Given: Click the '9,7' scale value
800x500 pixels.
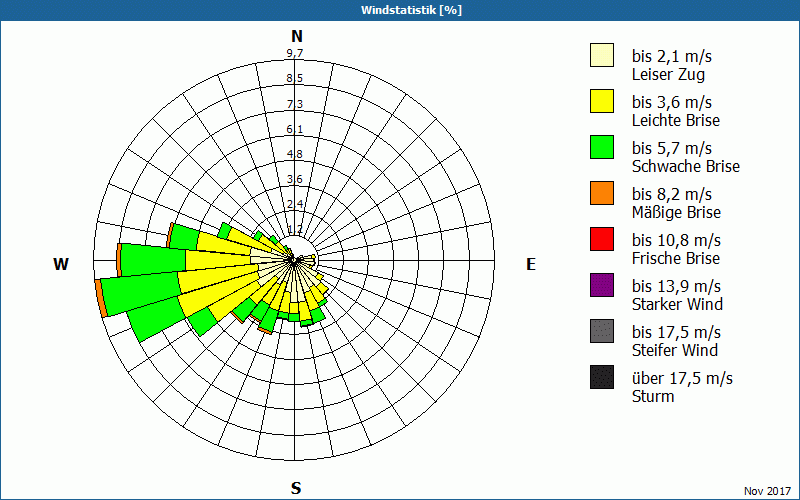Looking at the screenshot, I should pos(295,53).
